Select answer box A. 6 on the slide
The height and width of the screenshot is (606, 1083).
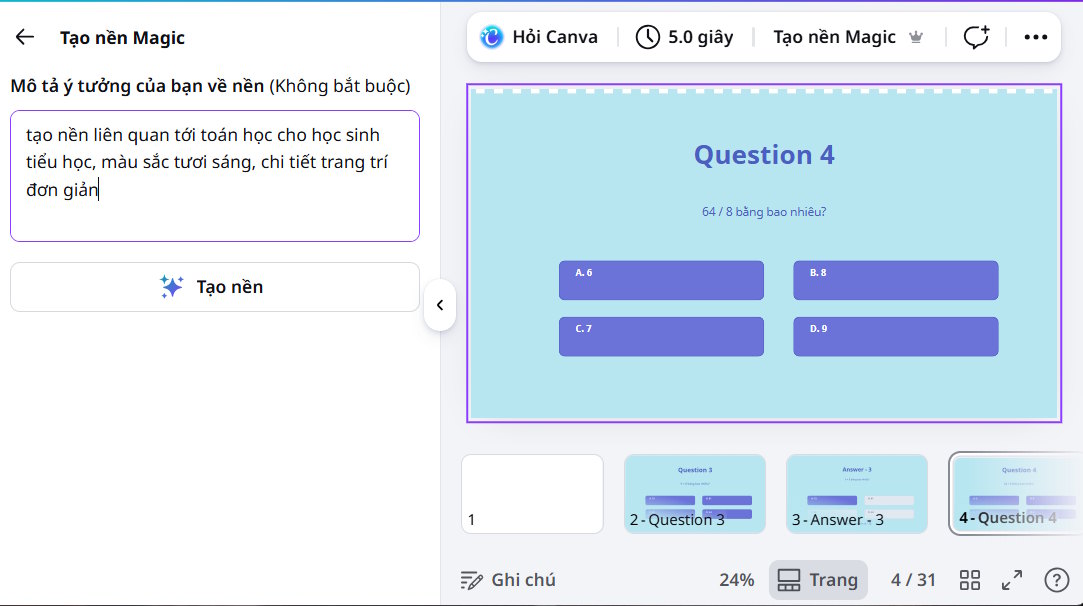click(x=660, y=280)
